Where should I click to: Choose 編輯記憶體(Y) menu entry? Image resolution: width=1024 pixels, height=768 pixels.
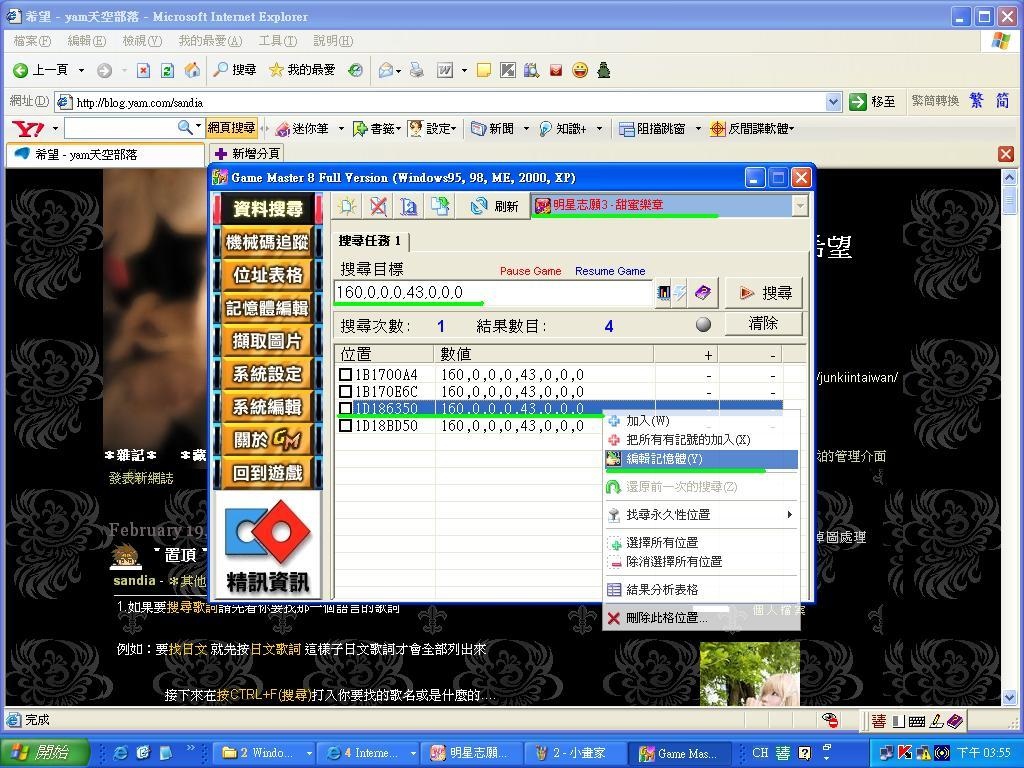coord(701,459)
